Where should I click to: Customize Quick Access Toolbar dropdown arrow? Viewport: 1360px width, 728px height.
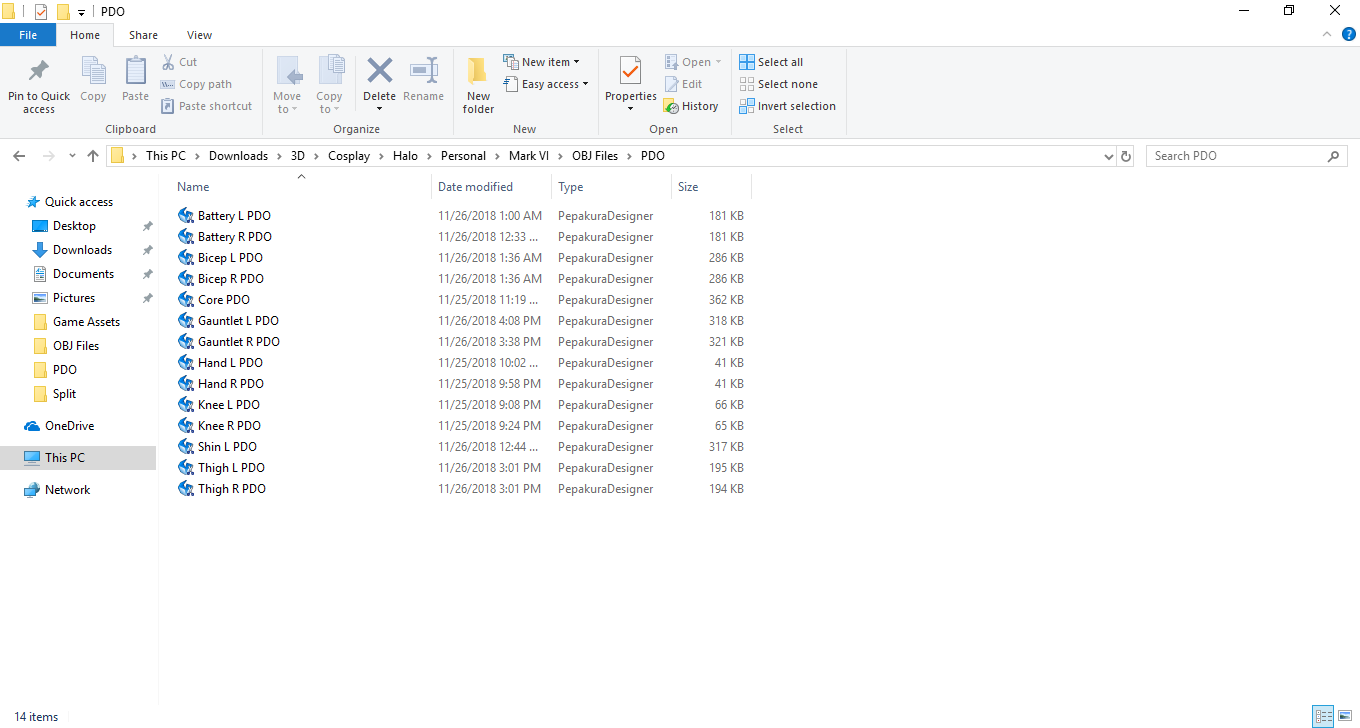point(81,12)
